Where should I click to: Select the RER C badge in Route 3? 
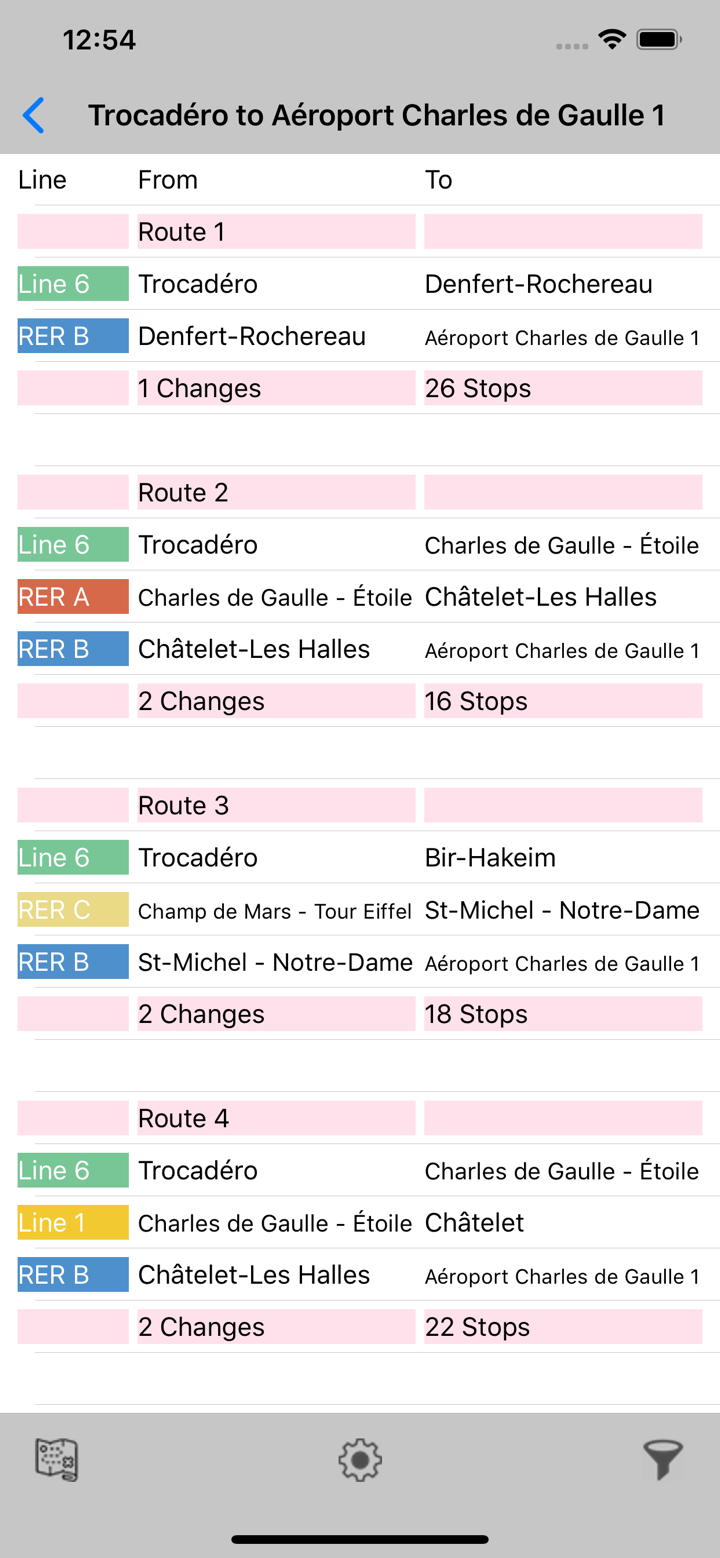tap(72, 909)
